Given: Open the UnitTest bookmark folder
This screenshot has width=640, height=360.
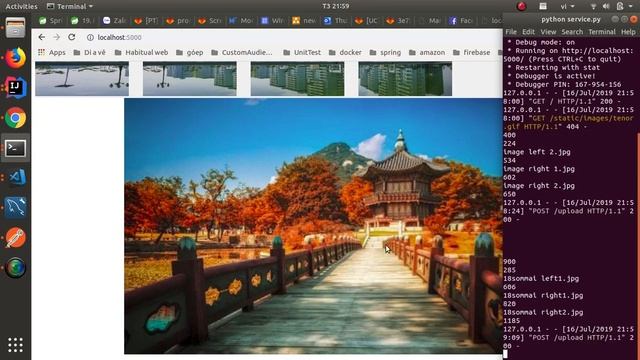Looking at the screenshot, I should coord(302,52).
